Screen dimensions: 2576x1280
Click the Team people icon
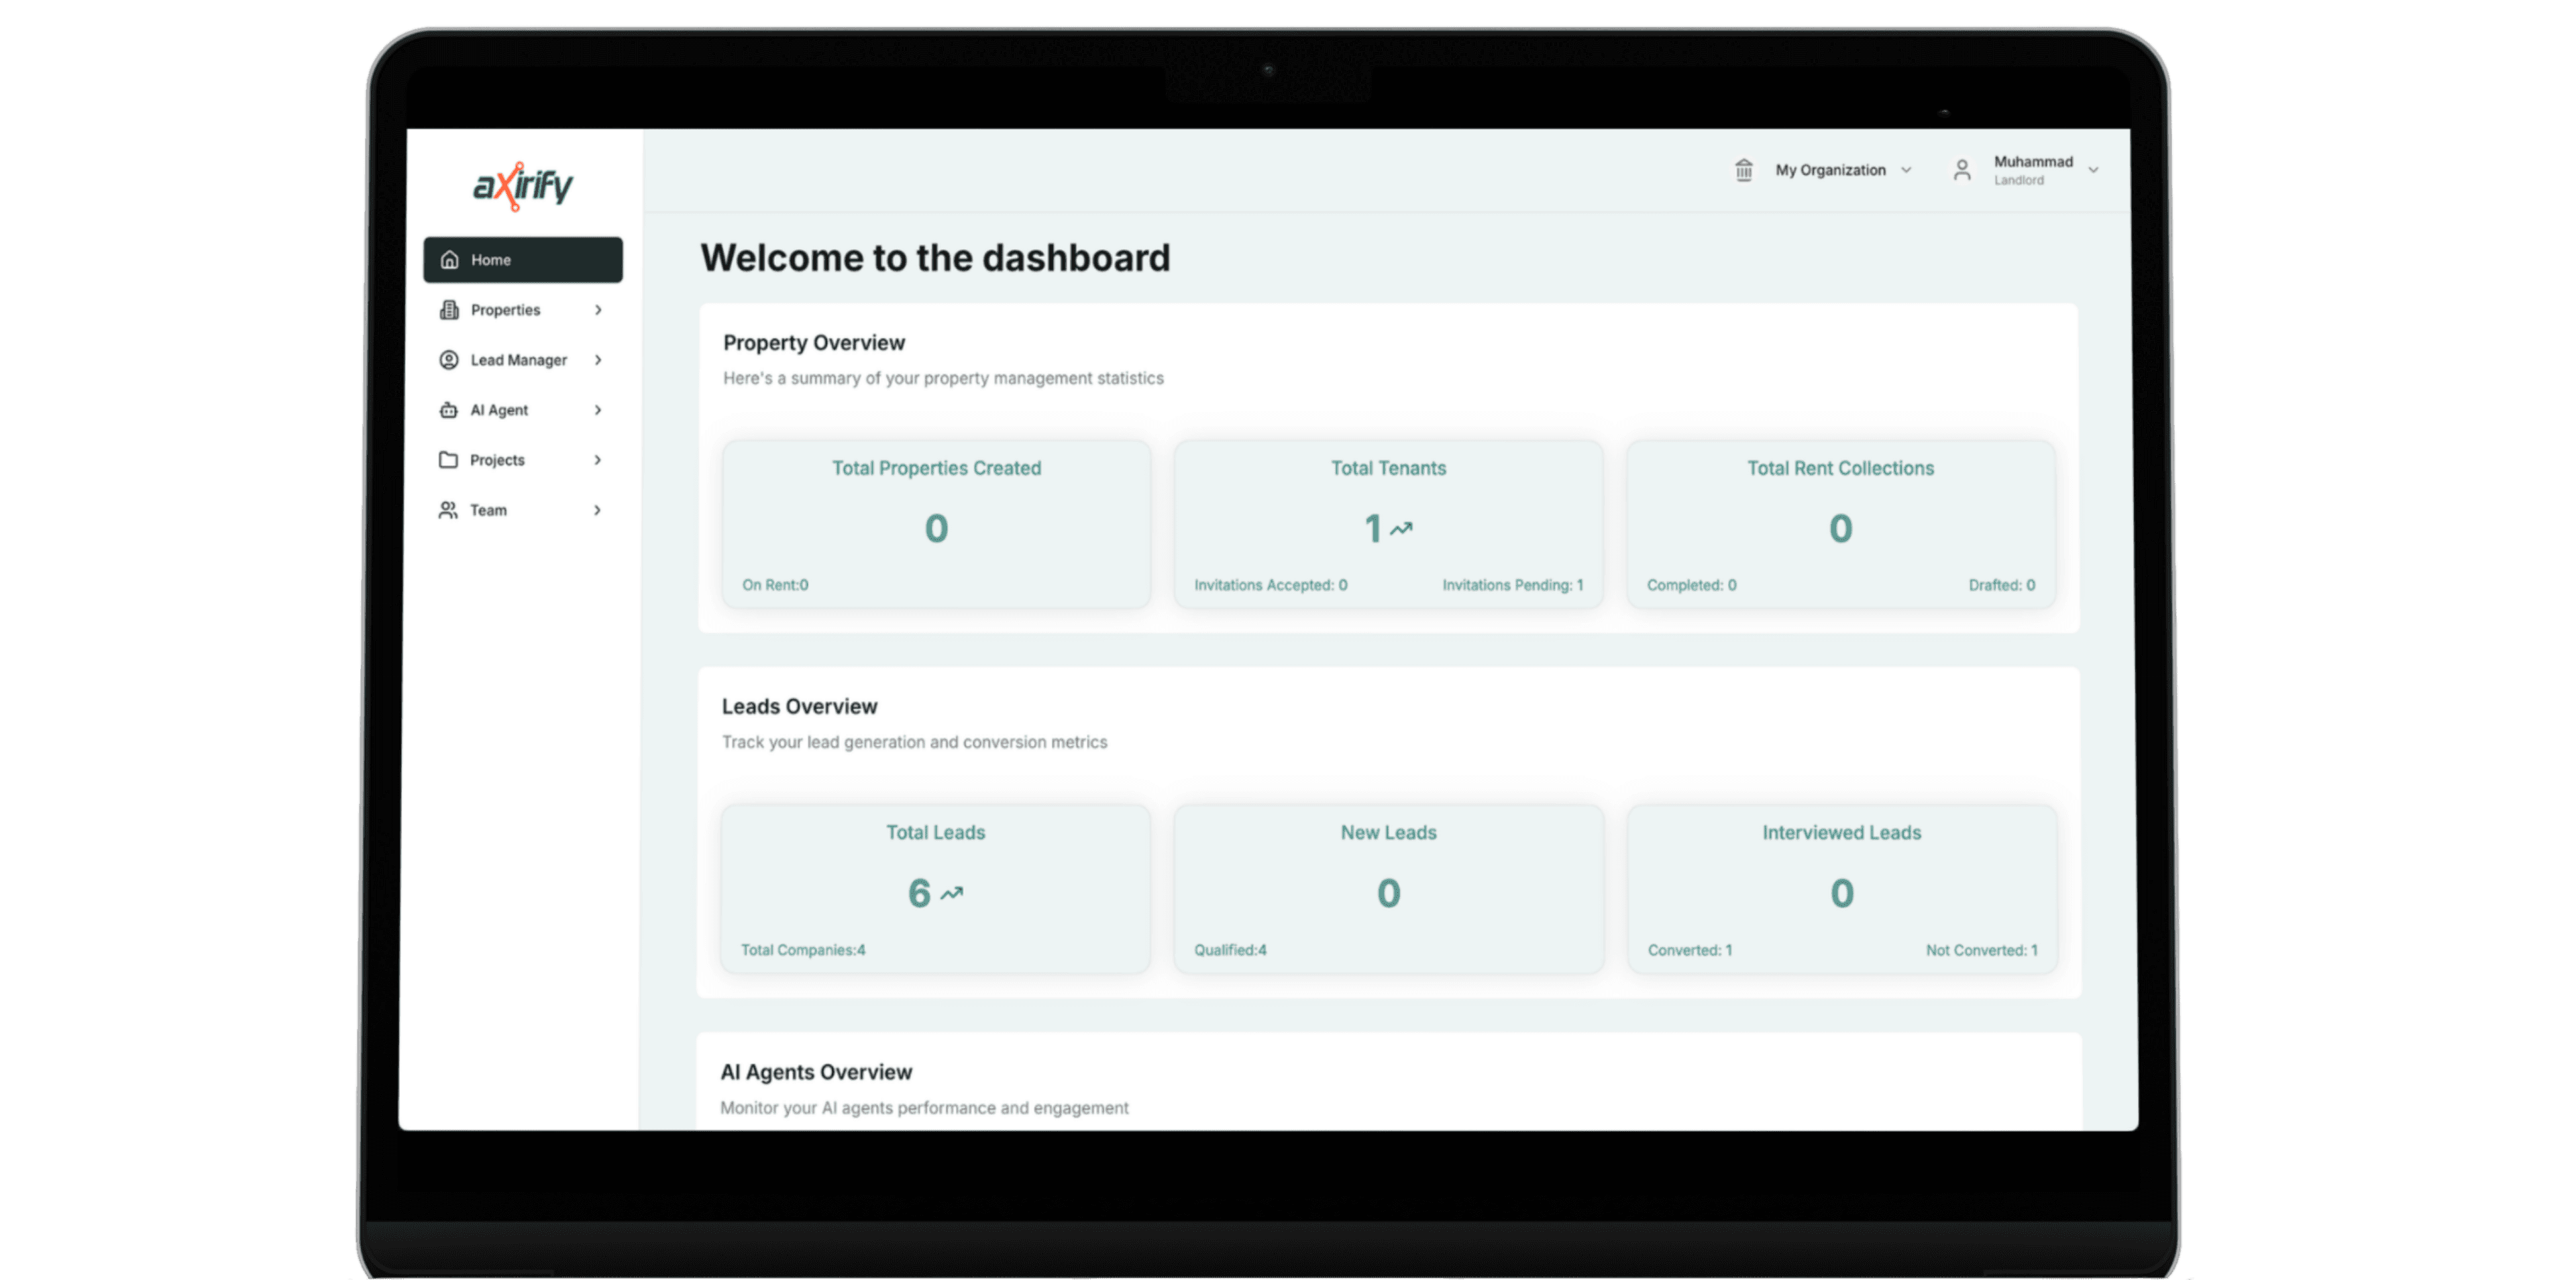pos(448,510)
